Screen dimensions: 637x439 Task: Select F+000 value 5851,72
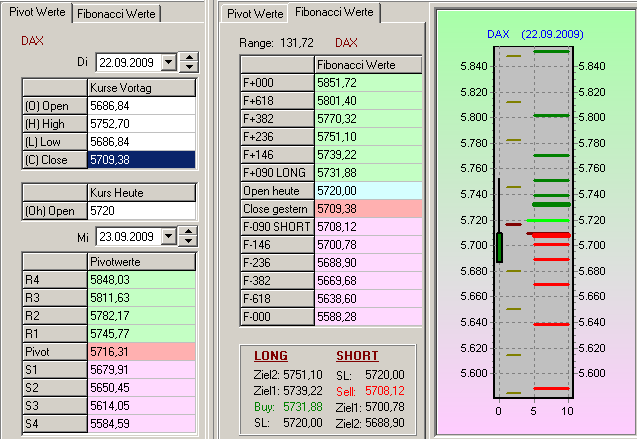pos(368,82)
